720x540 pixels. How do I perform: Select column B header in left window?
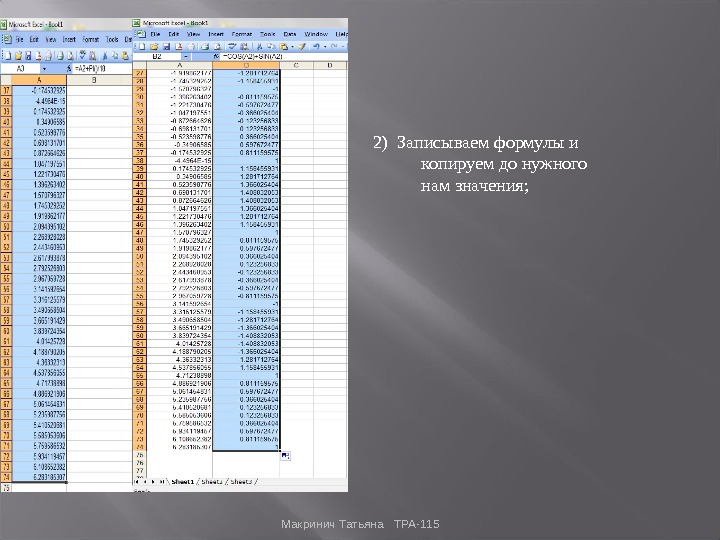pyautogui.click(x=94, y=80)
